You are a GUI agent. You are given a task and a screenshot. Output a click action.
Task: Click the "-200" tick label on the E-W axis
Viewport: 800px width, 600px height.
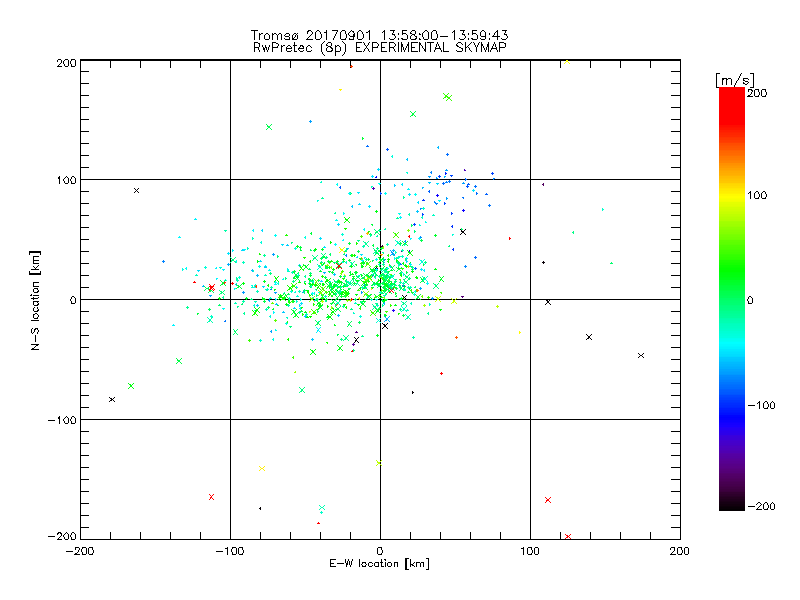(80, 551)
